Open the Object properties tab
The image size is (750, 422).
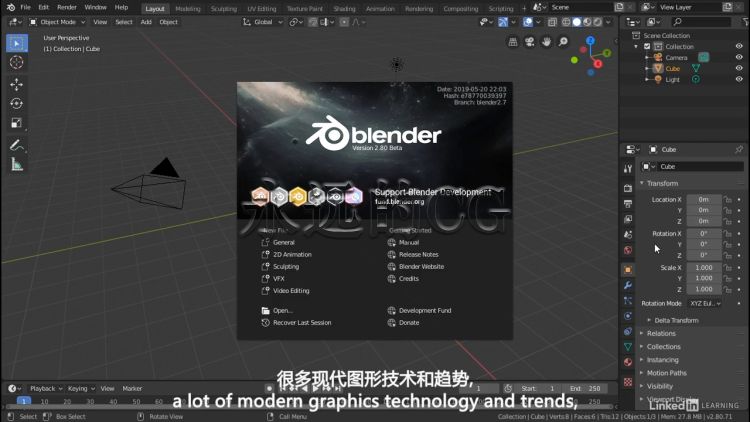click(x=628, y=270)
